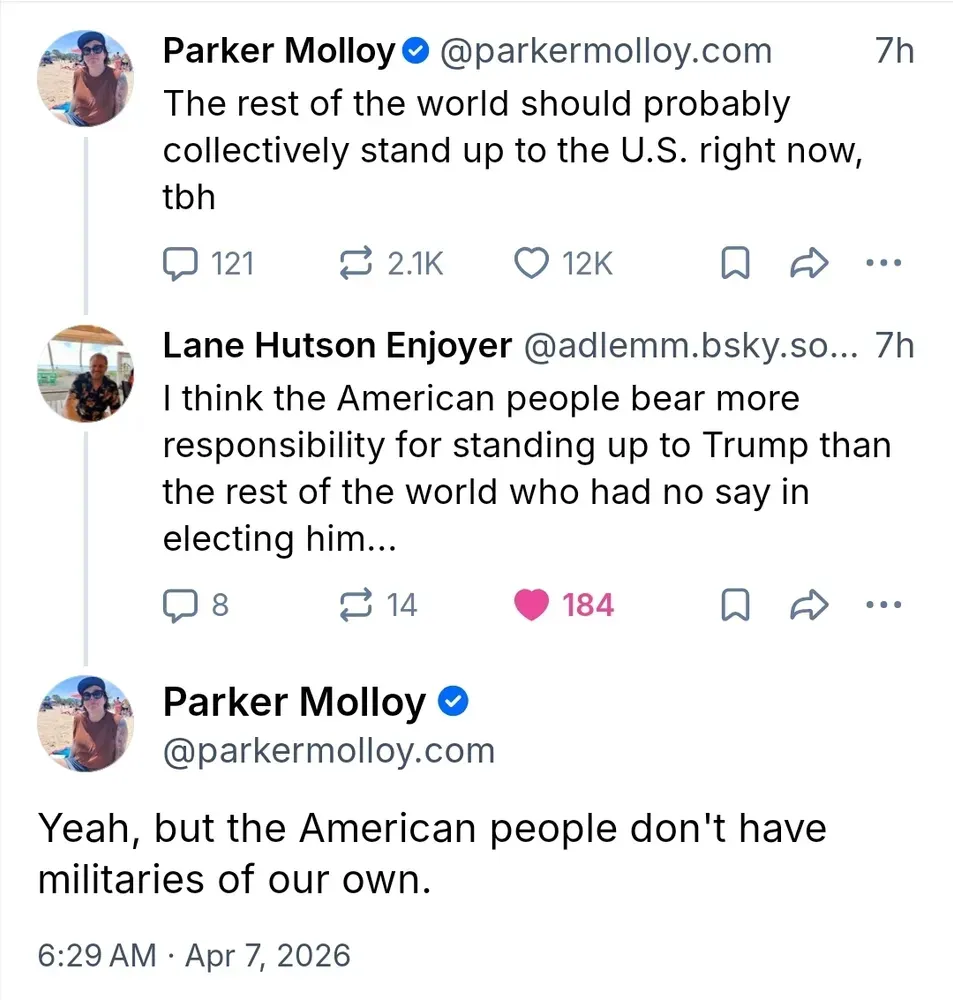The width and height of the screenshot is (953, 1000).
Task: Open the @adlemm.bsky.so... handle link
Action: (690, 345)
